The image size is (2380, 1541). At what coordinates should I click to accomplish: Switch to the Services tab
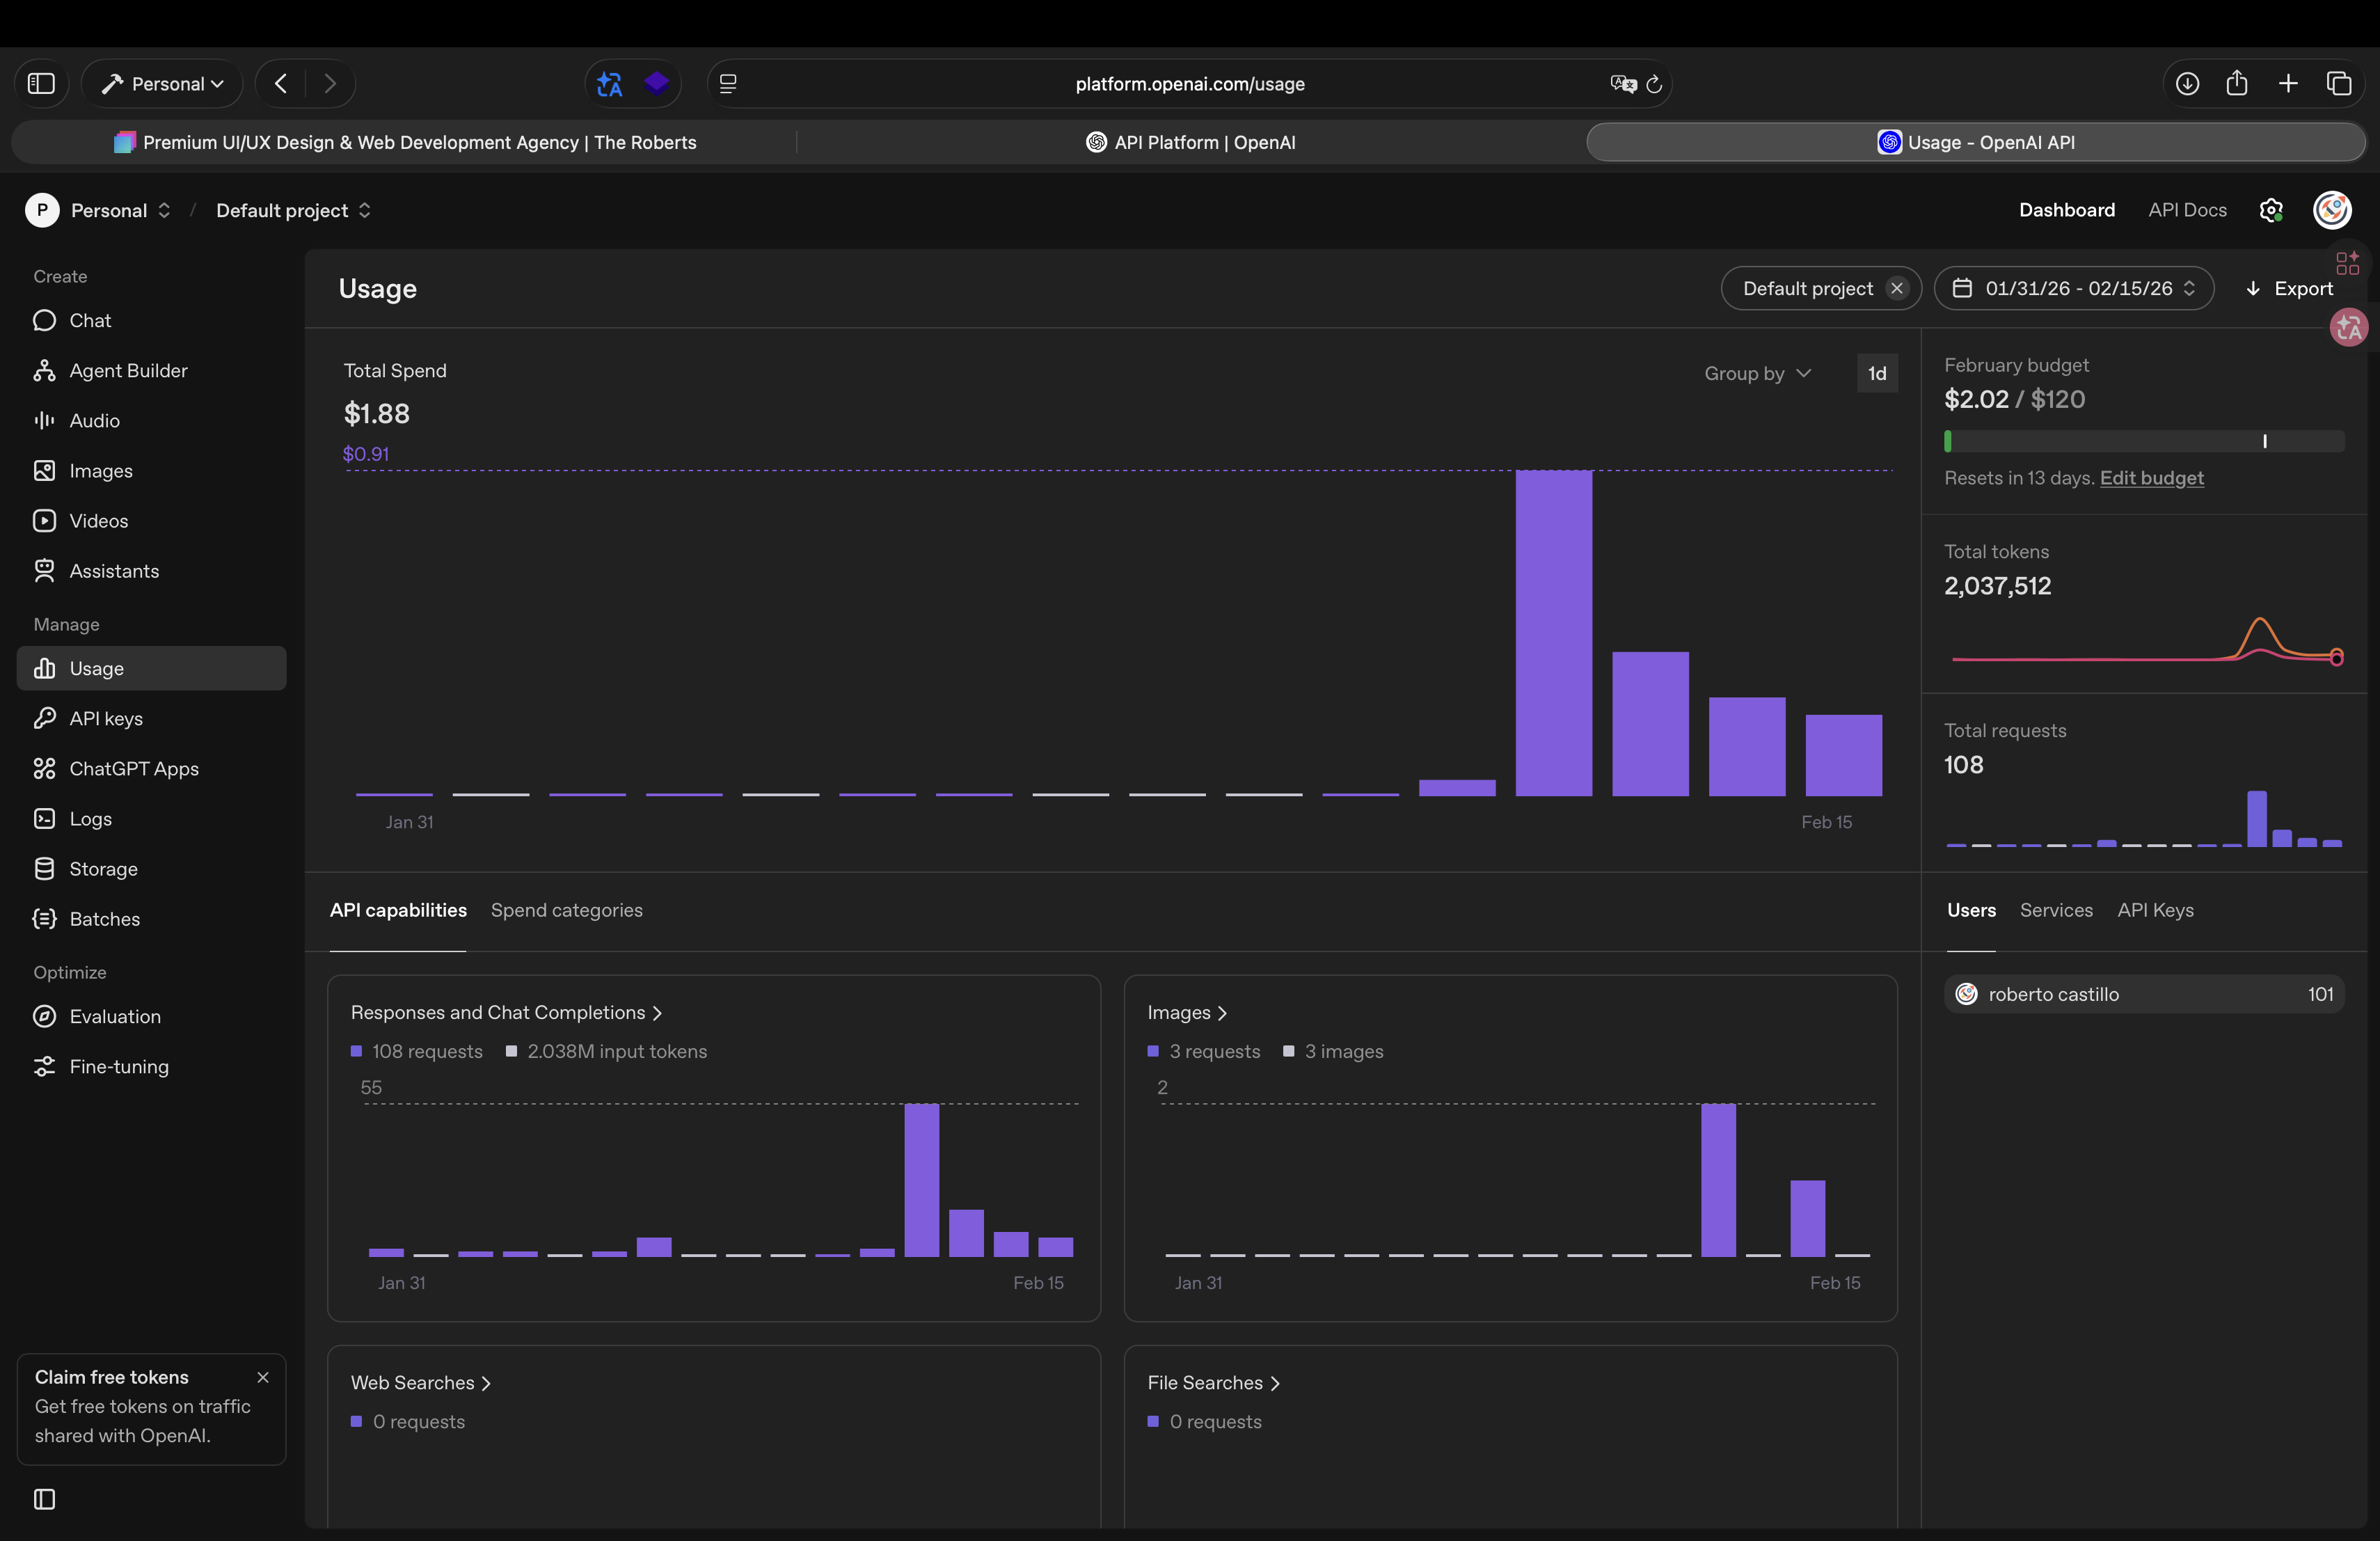[2055, 910]
